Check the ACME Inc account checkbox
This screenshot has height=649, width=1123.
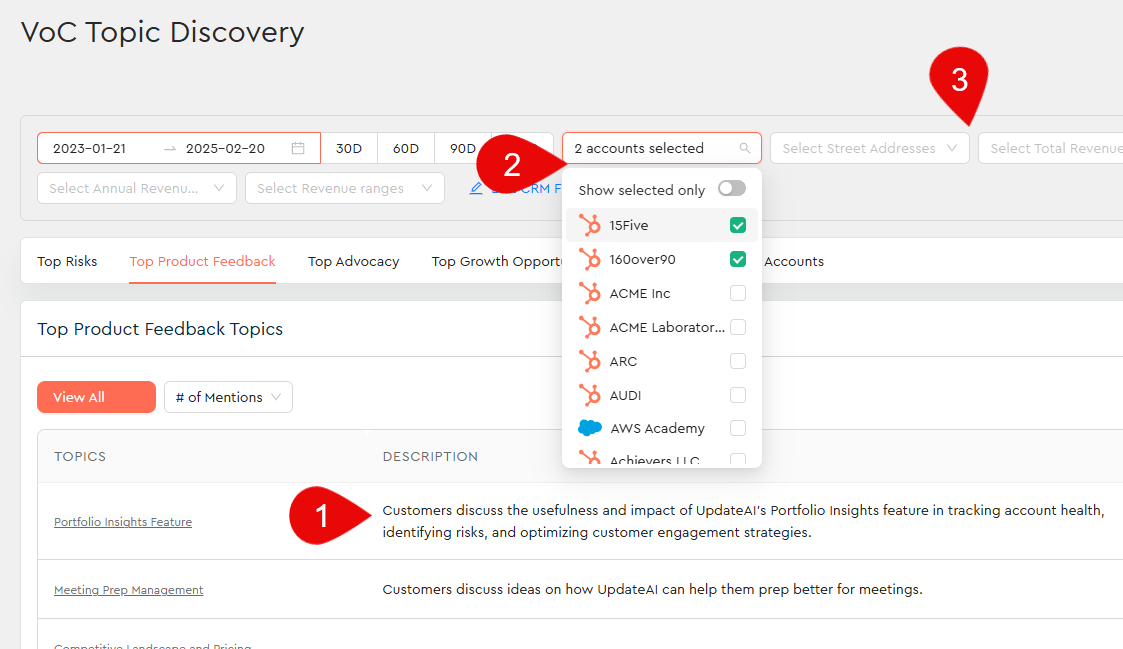[738, 293]
